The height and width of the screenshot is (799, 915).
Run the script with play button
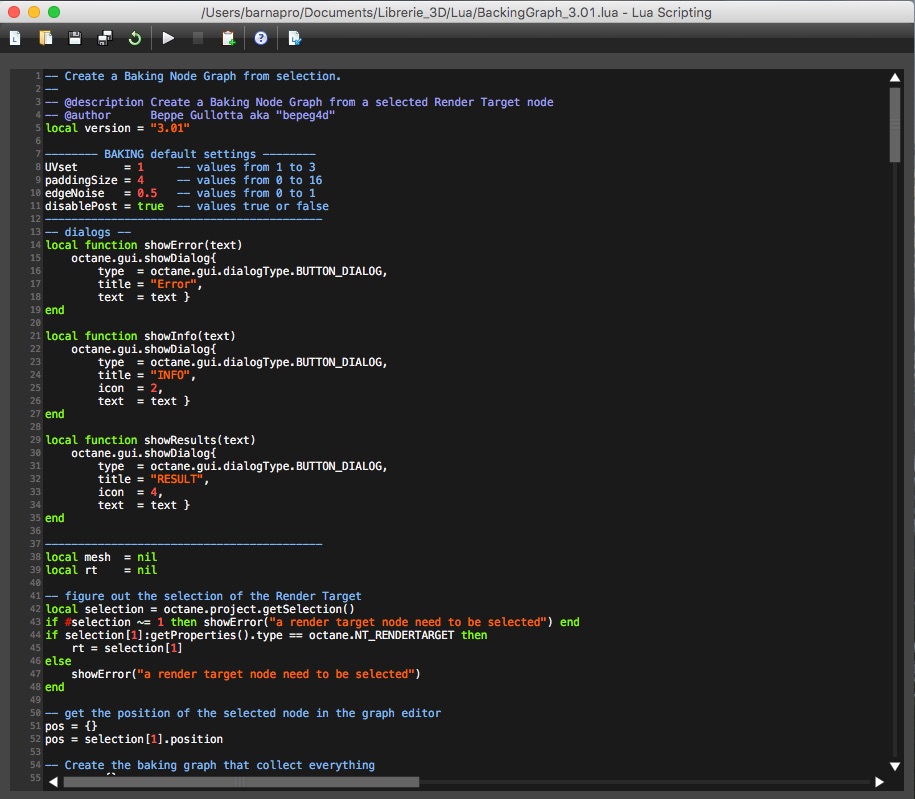168,38
